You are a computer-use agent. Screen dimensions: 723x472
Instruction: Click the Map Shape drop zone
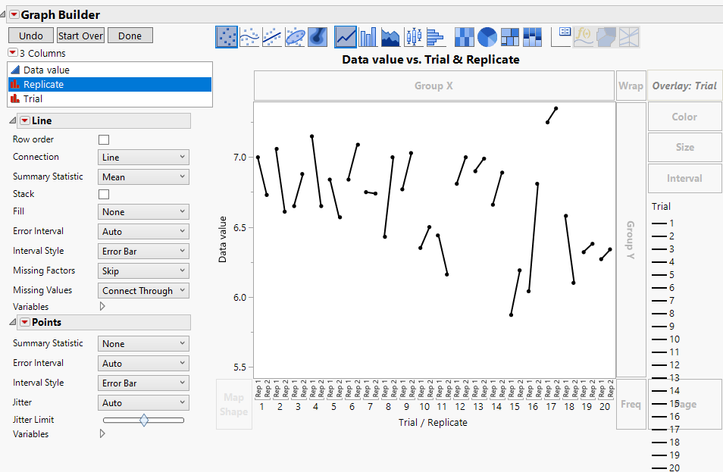(234, 404)
